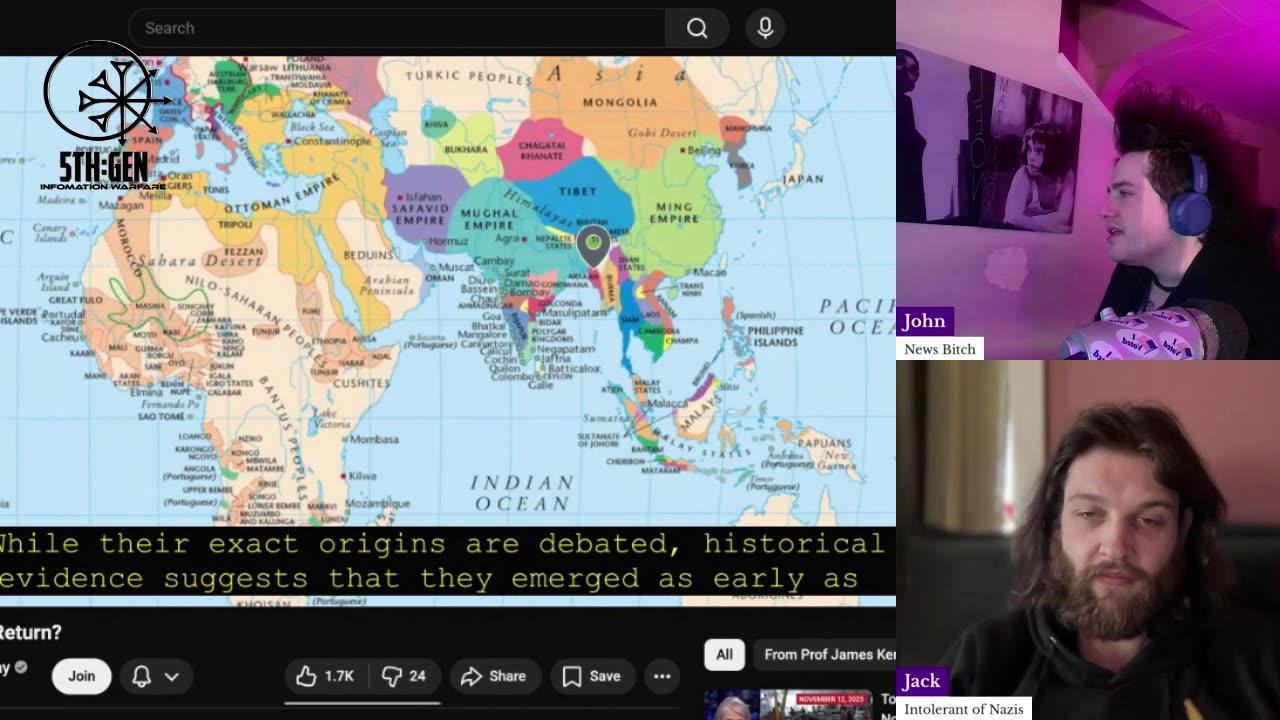This screenshot has height=720, width=1280.
Task: Click the YouTube search input field
Action: point(397,28)
